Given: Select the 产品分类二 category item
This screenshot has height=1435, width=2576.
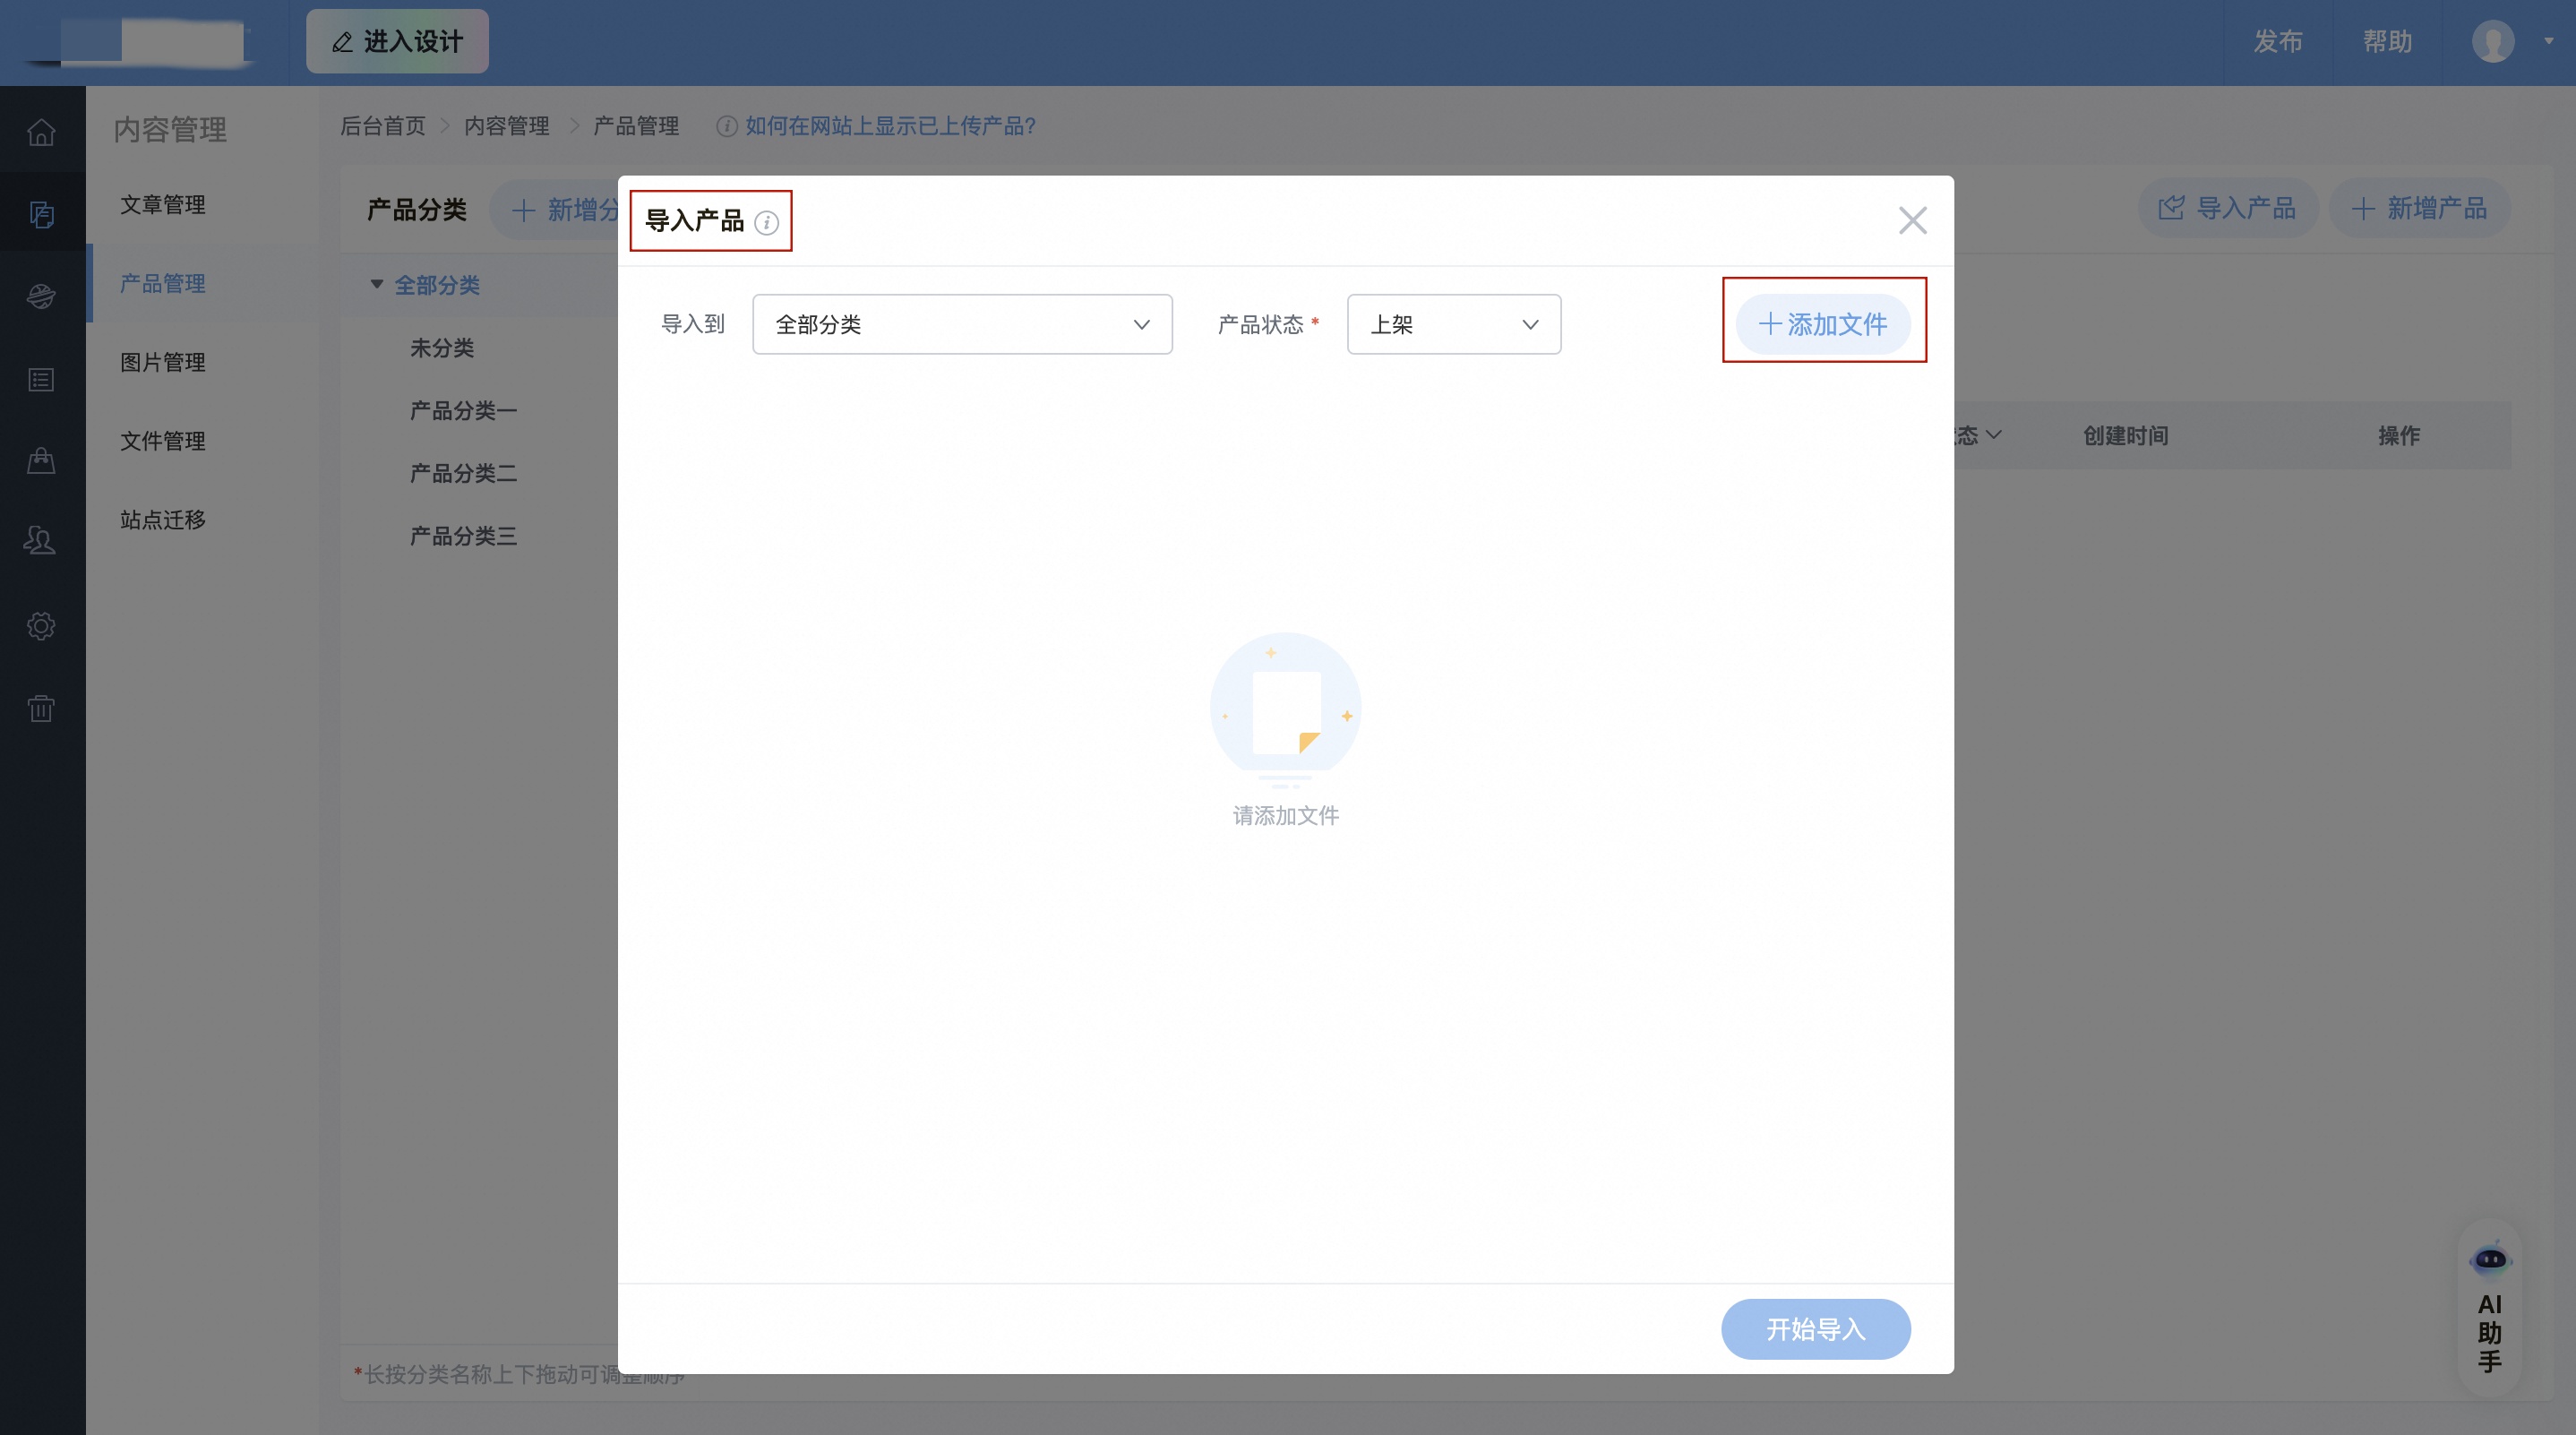Looking at the screenshot, I should 463,473.
